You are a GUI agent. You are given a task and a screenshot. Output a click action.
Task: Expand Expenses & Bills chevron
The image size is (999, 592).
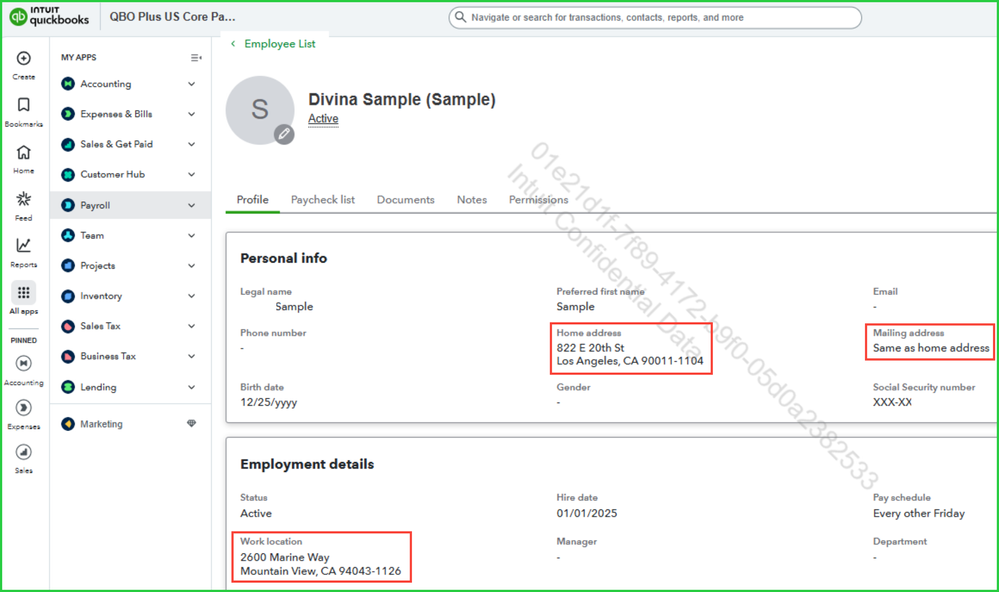[x=191, y=114]
